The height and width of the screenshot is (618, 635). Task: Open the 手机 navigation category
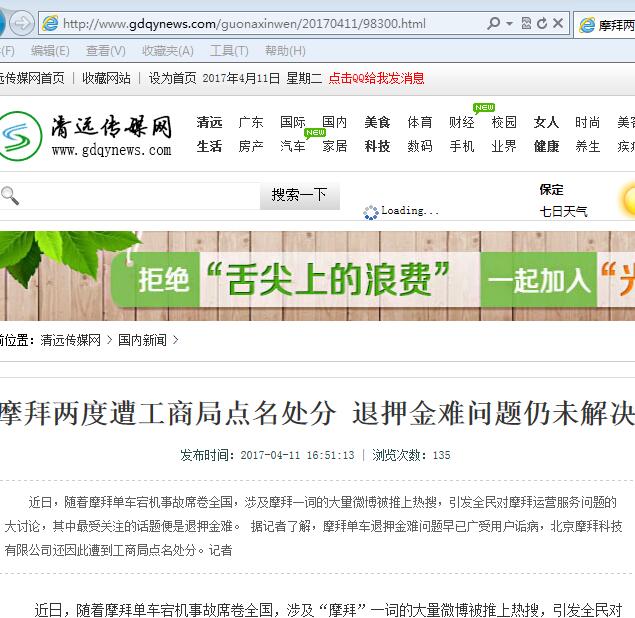point(462,146)
